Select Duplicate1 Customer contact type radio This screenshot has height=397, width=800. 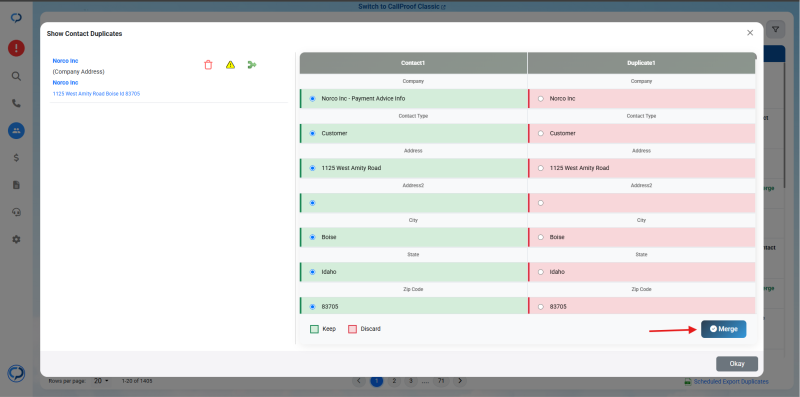541,133
